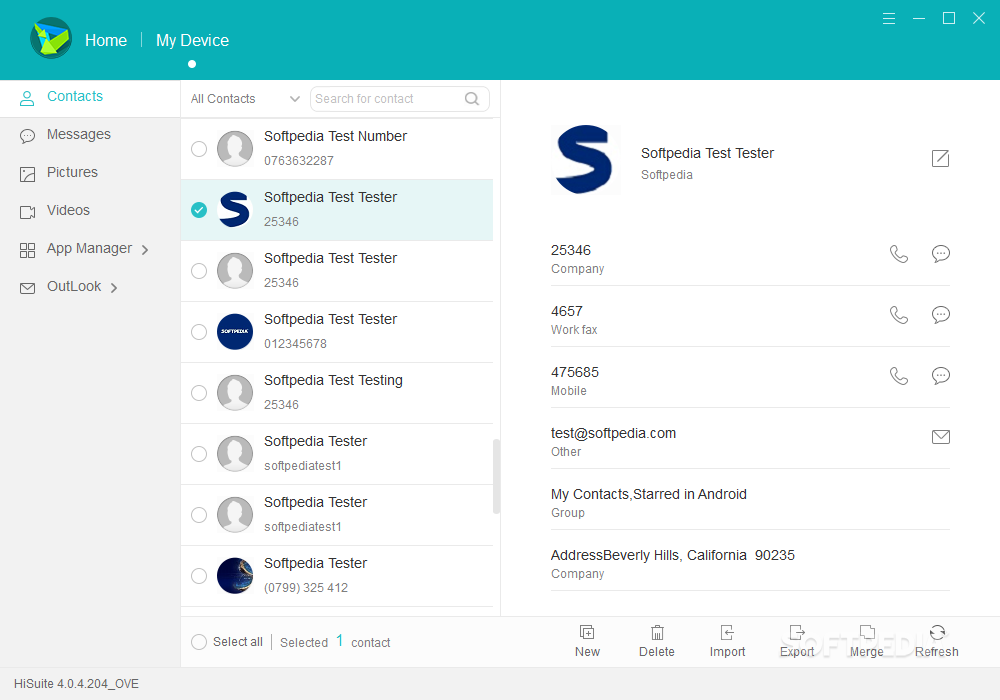Click the My Contacts,Starred in Android group text

649,494
